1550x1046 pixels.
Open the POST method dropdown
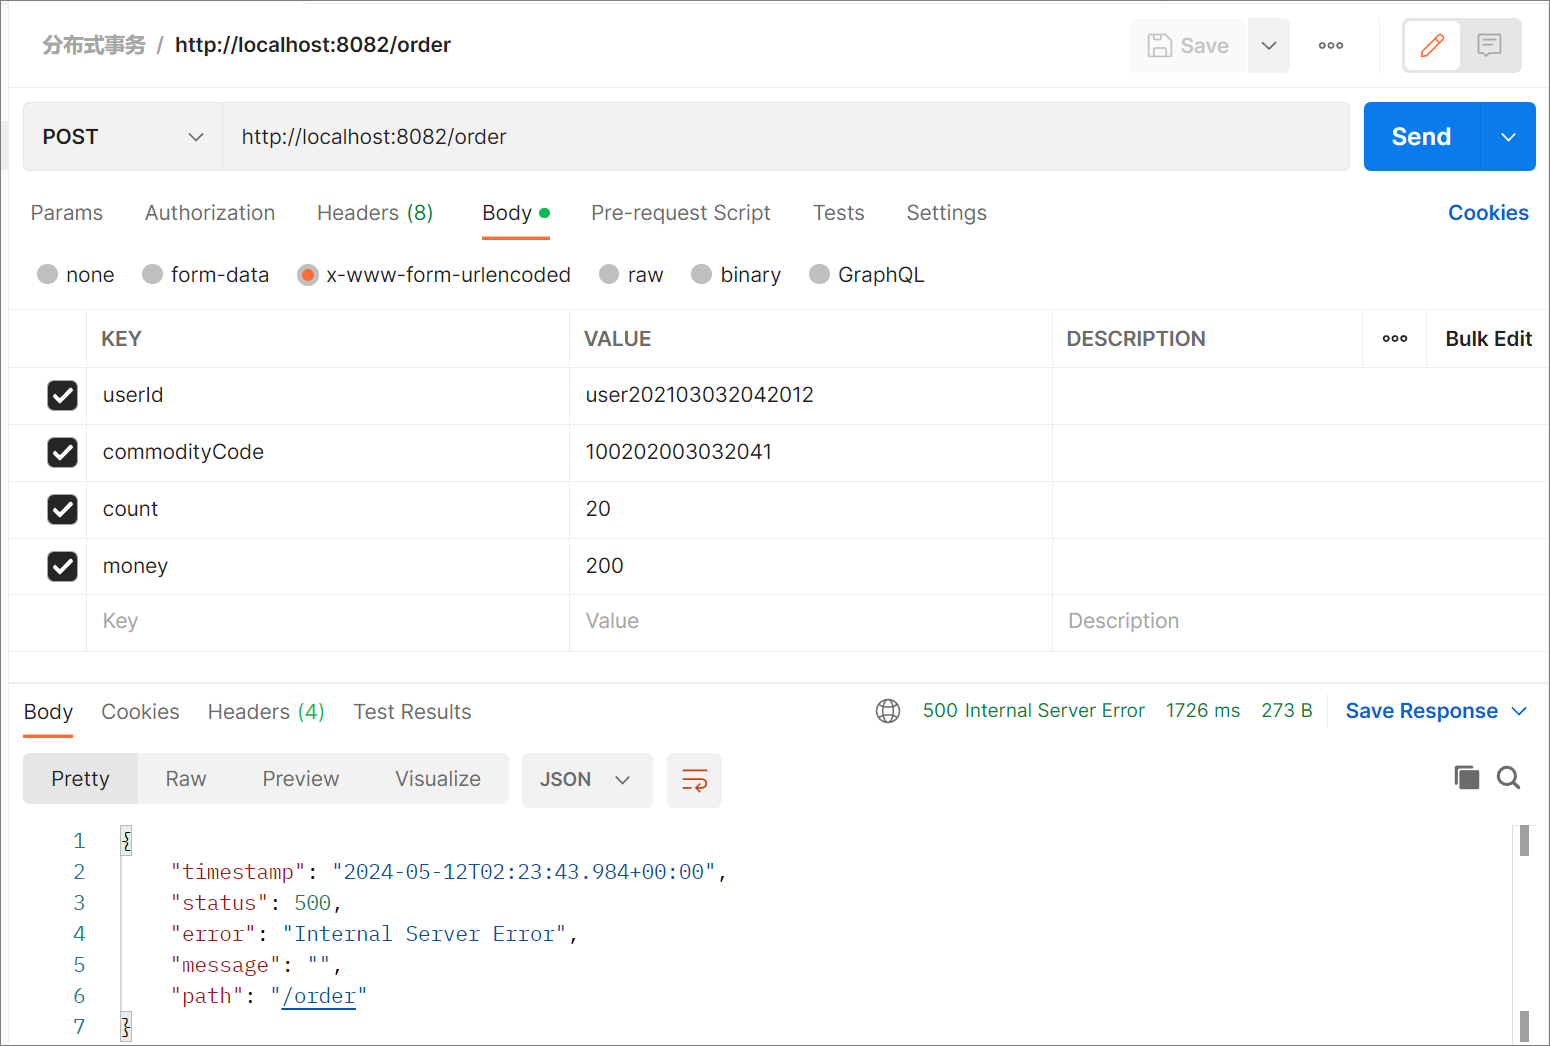[x=123, y=137]
